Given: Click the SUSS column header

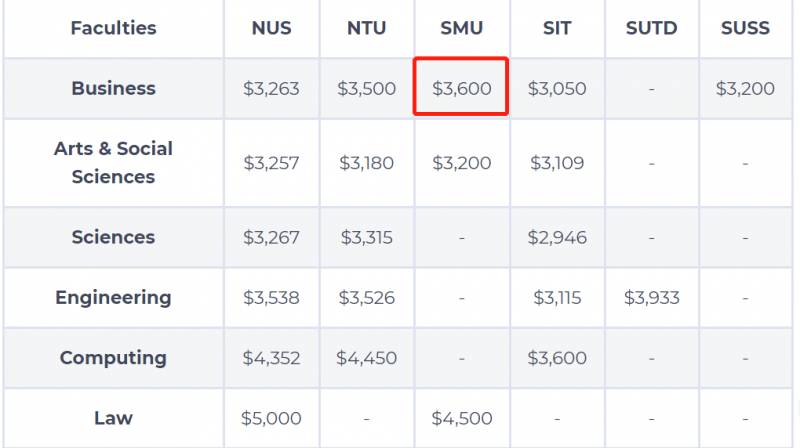Looking at the screenshot, I should coord(745,28).
